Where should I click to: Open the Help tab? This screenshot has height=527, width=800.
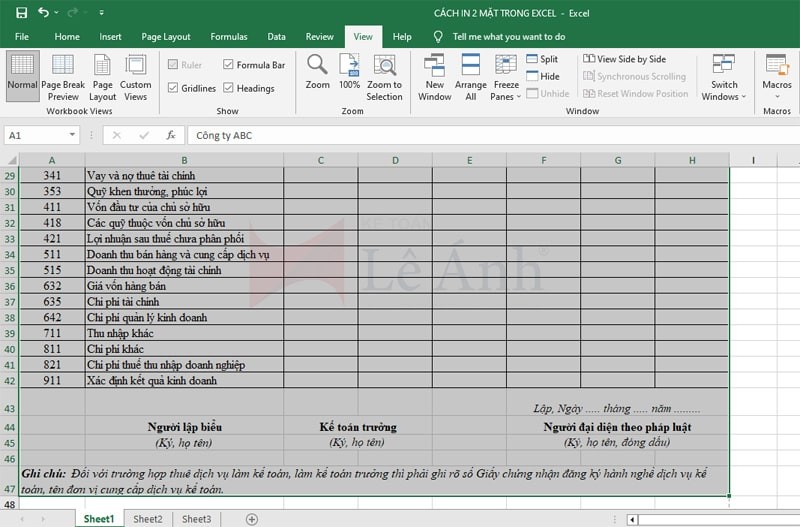(402, 37)
